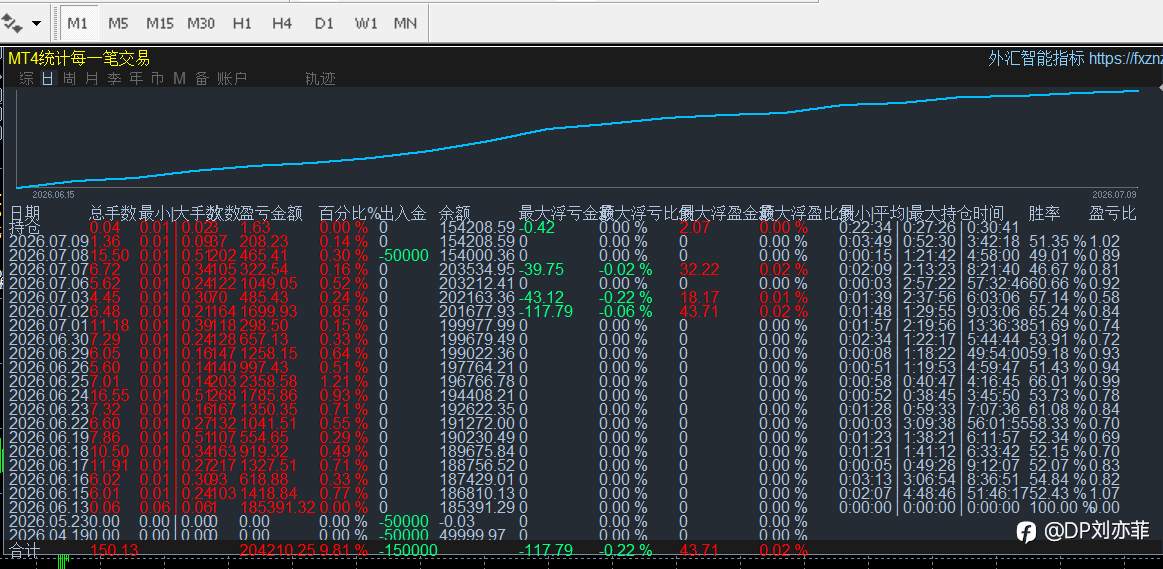Click profit value 2358.58
The height and width of the screenshot is (569, 1163).
click(x=270, y=381)
